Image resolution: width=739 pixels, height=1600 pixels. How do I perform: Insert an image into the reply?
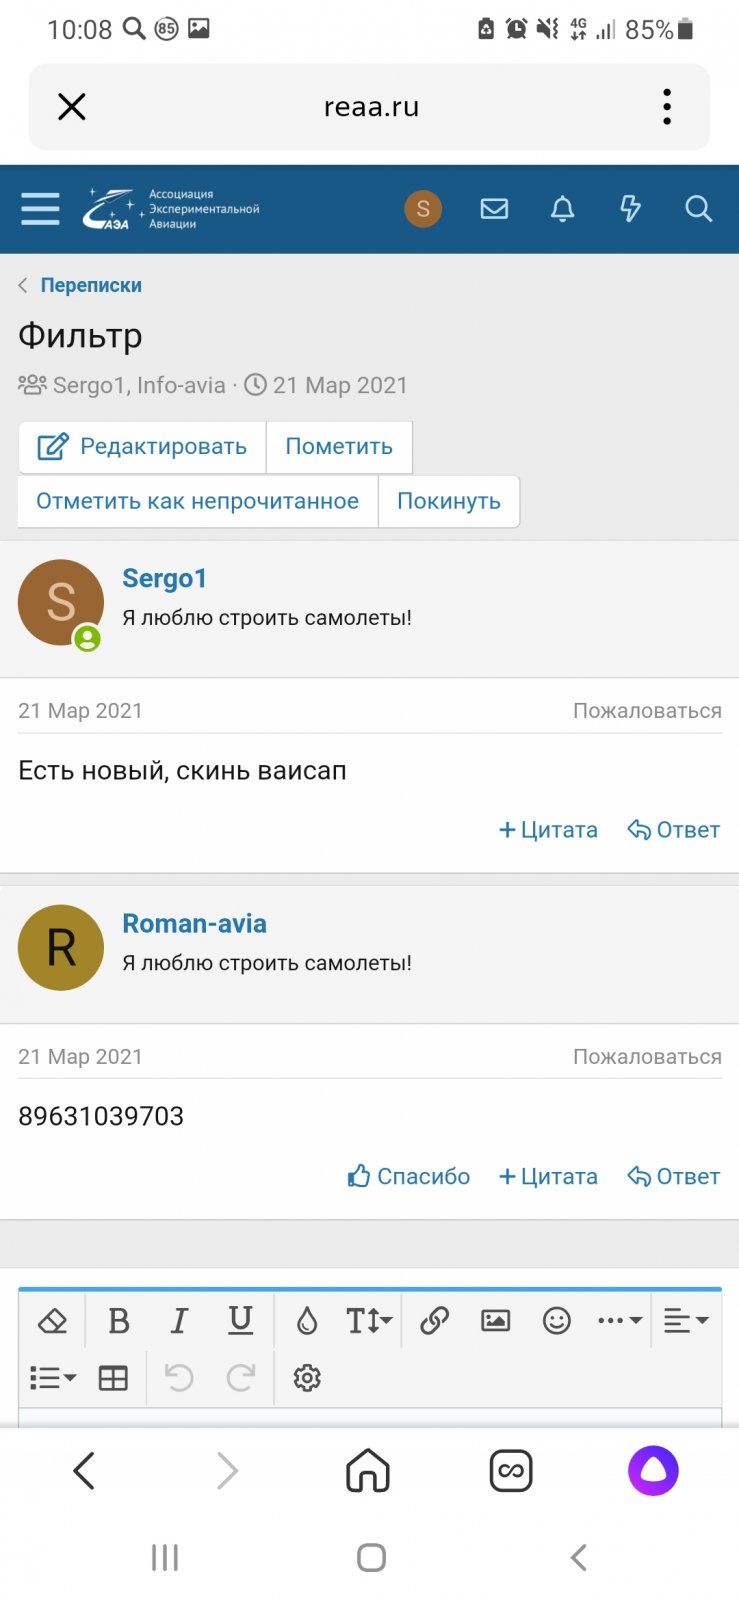496,1320
